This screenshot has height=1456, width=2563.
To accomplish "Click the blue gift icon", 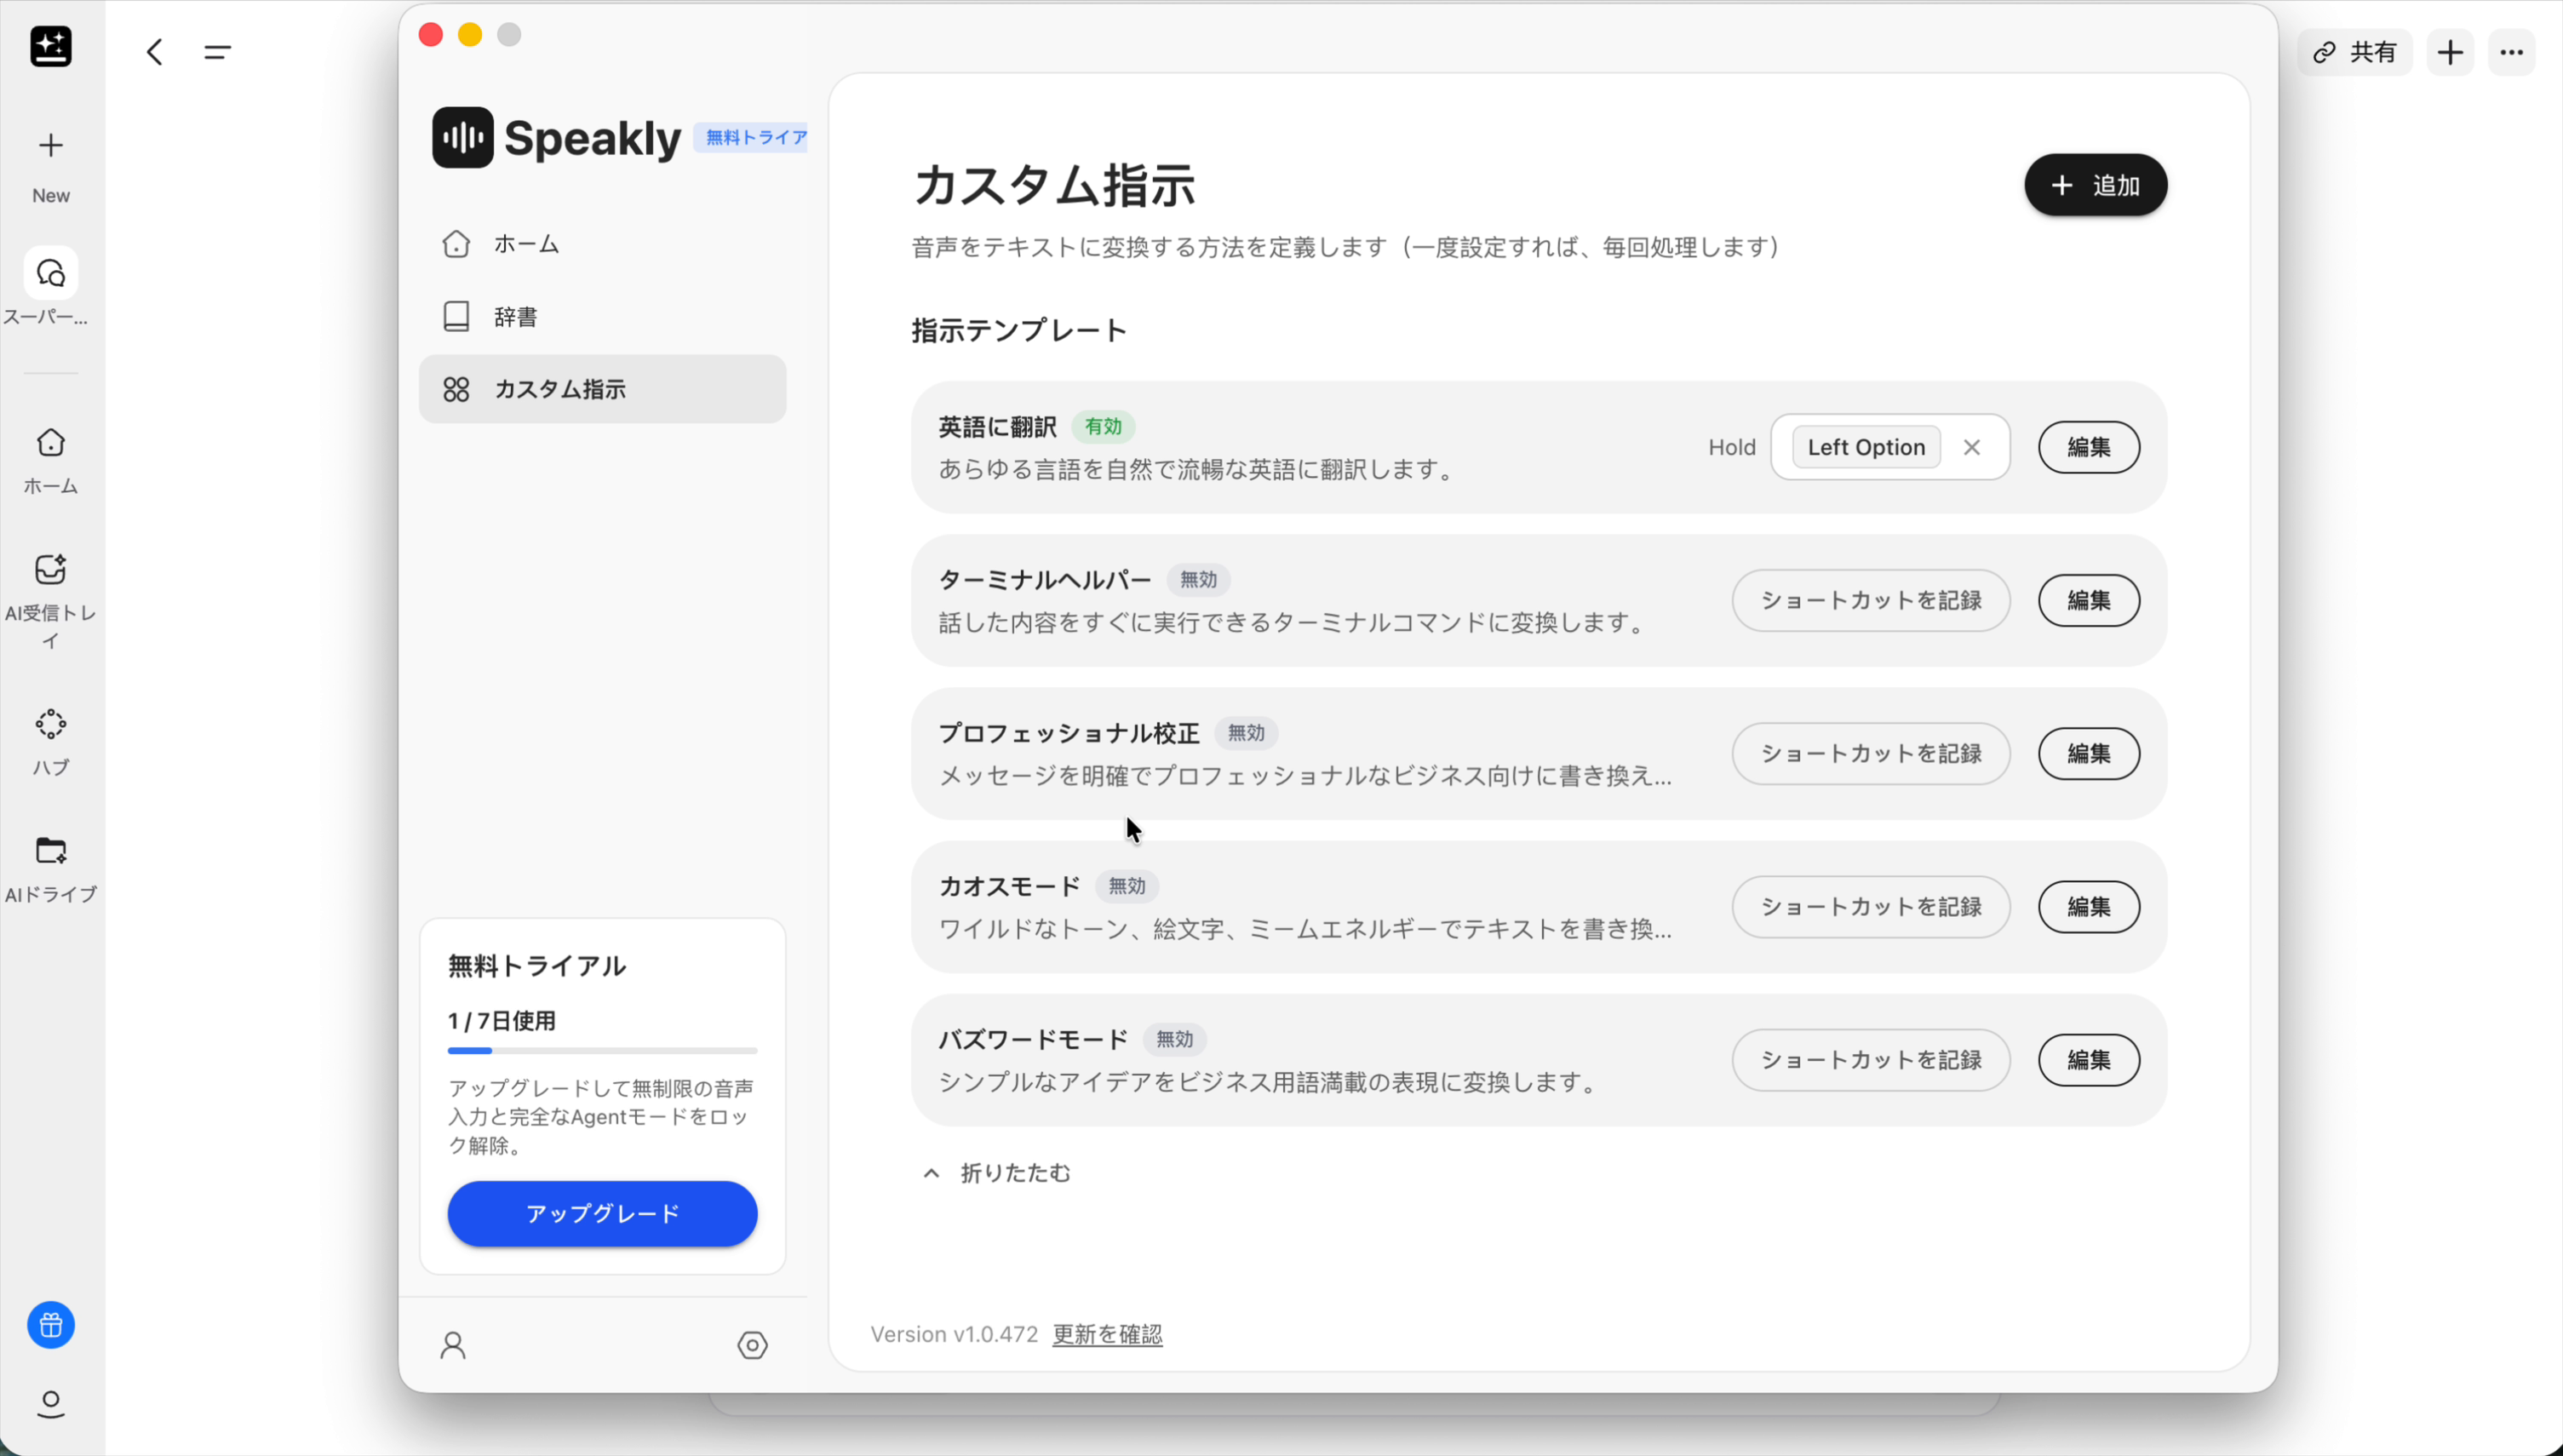I will pyautogui.click(x=50, y=1325).
